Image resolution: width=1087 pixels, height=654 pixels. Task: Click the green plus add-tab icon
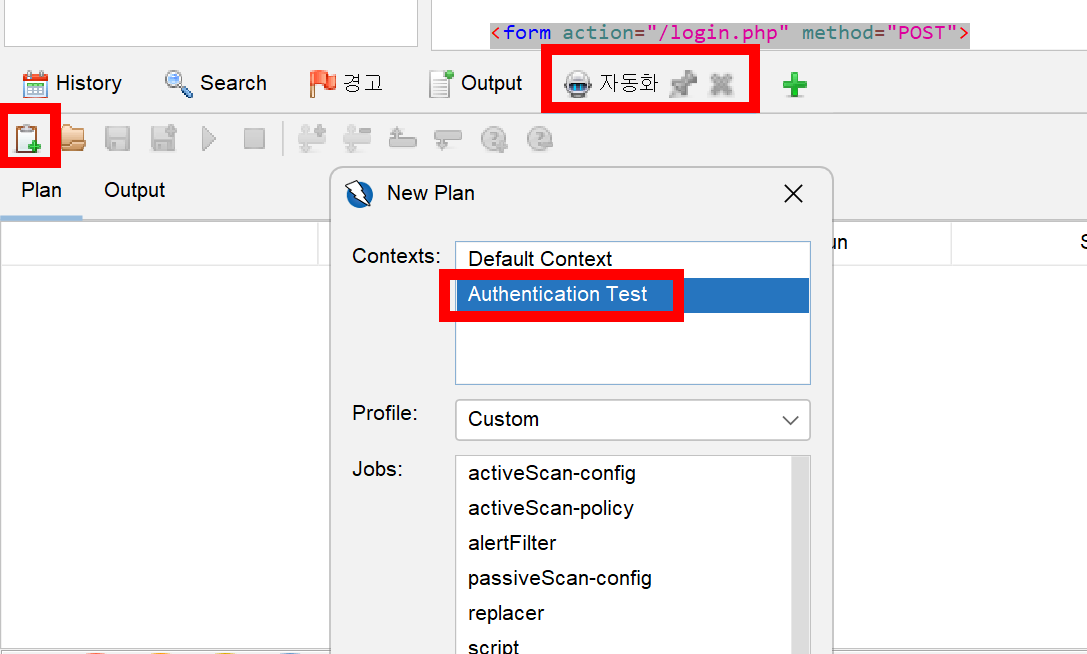(x=794, y=85)
